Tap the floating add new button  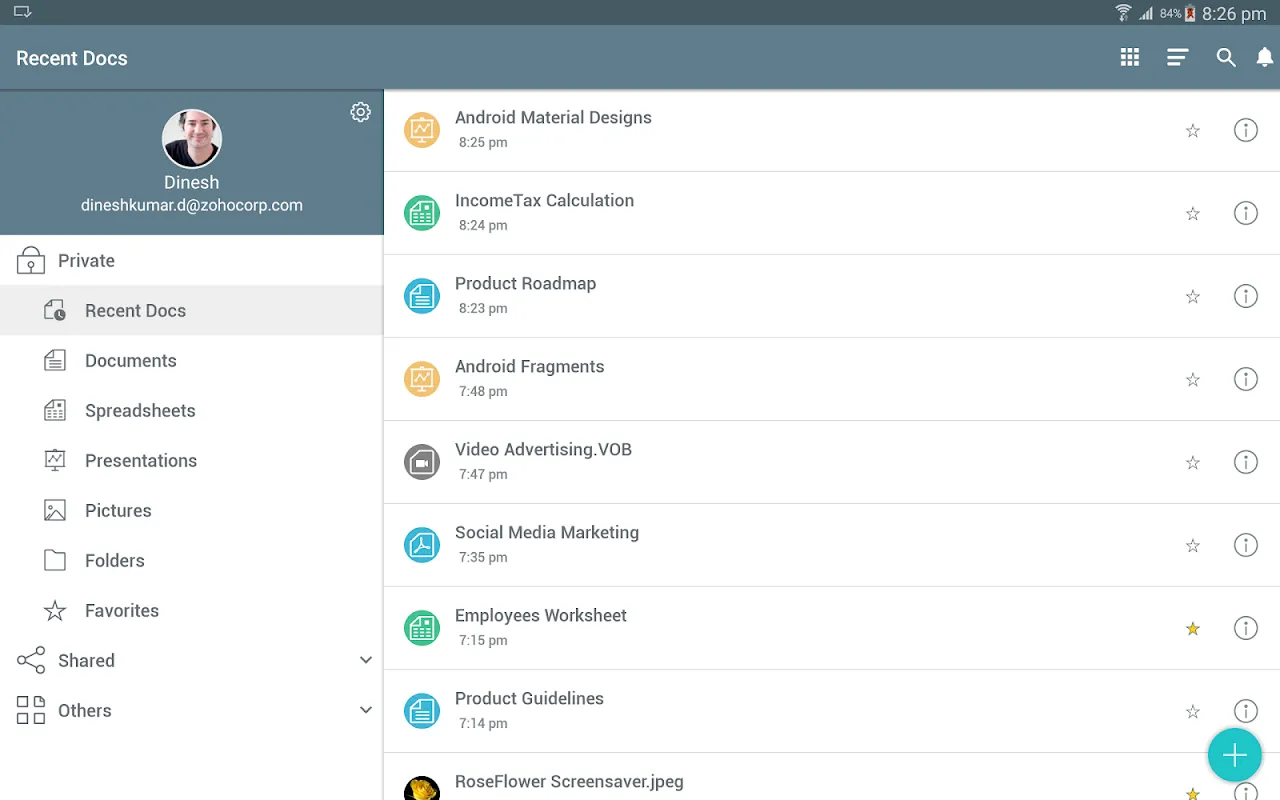tap(1234, 755)
